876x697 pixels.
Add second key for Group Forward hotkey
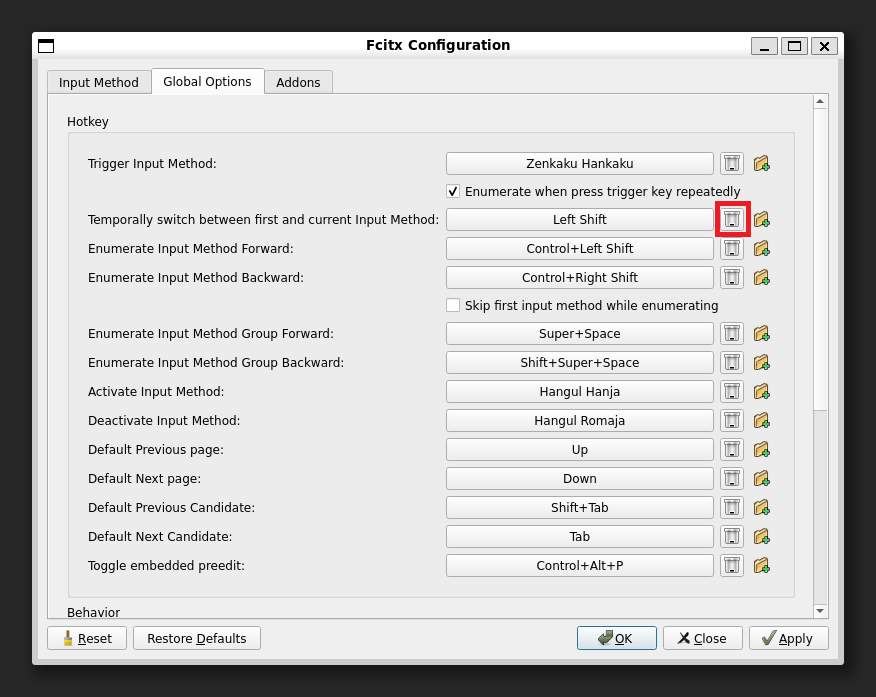[x=761, y=333]
